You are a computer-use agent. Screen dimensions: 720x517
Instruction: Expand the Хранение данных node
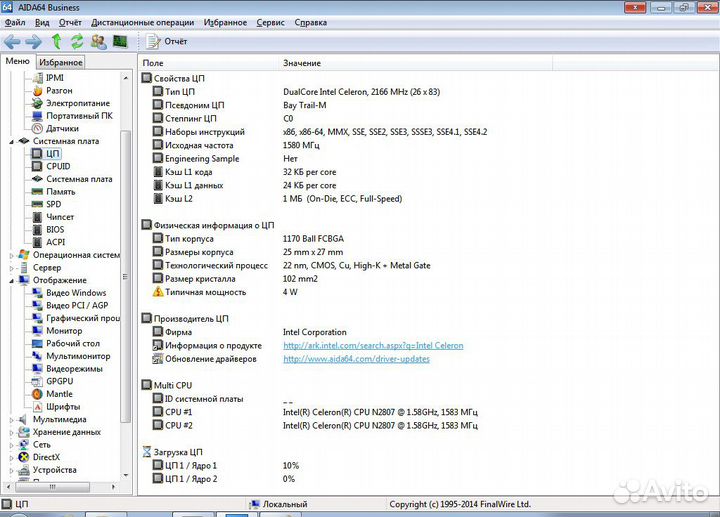point(11,432)
